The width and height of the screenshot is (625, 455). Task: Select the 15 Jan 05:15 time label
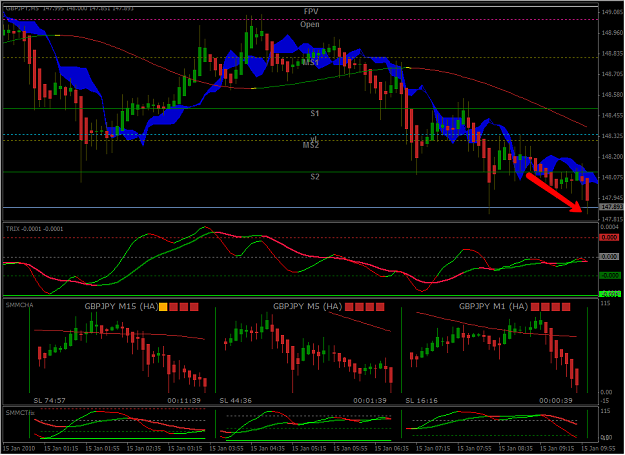click(309, 449)
